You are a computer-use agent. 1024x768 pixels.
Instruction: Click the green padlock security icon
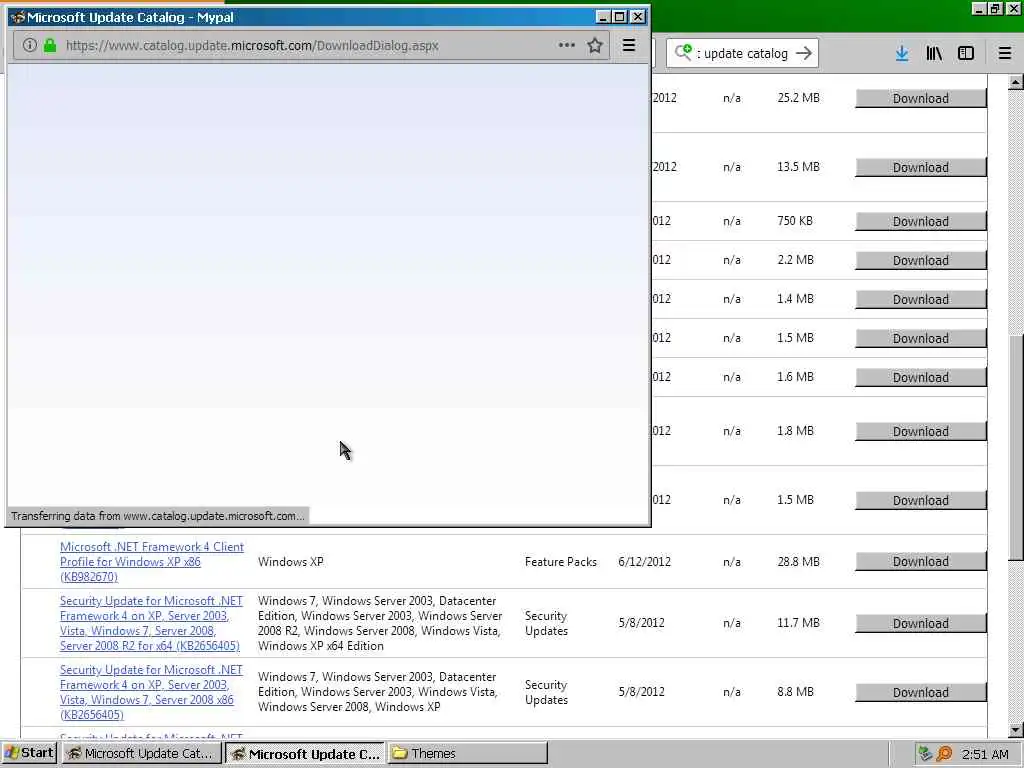(x=50, y=45)
